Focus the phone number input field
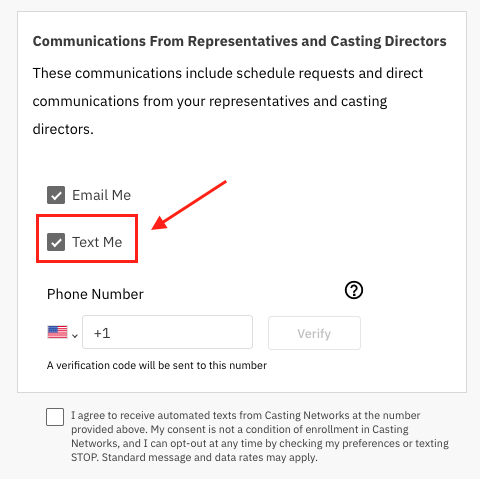 click(x=167, y=332)
